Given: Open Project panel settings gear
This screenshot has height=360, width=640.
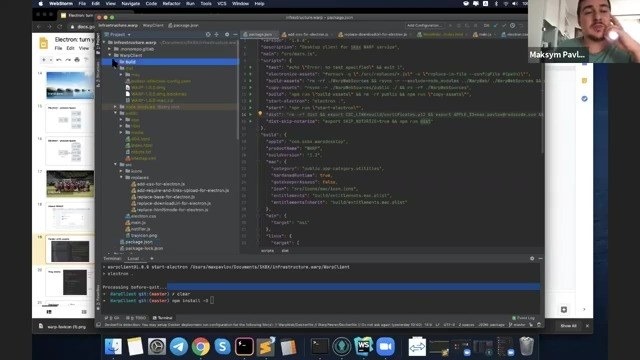Looking at the screenshot, I should point(227,35).
